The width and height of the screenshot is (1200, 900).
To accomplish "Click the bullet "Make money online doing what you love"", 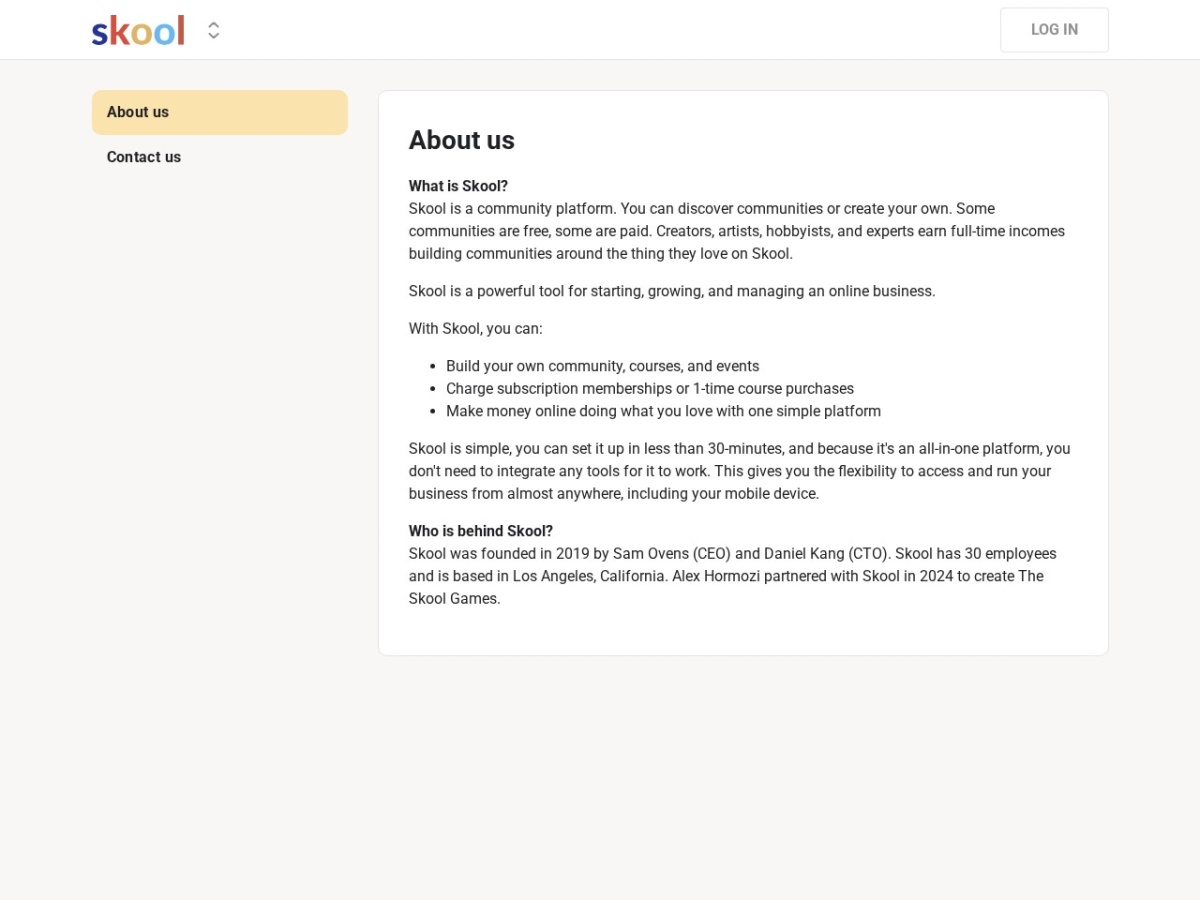I will pos(664,411).
